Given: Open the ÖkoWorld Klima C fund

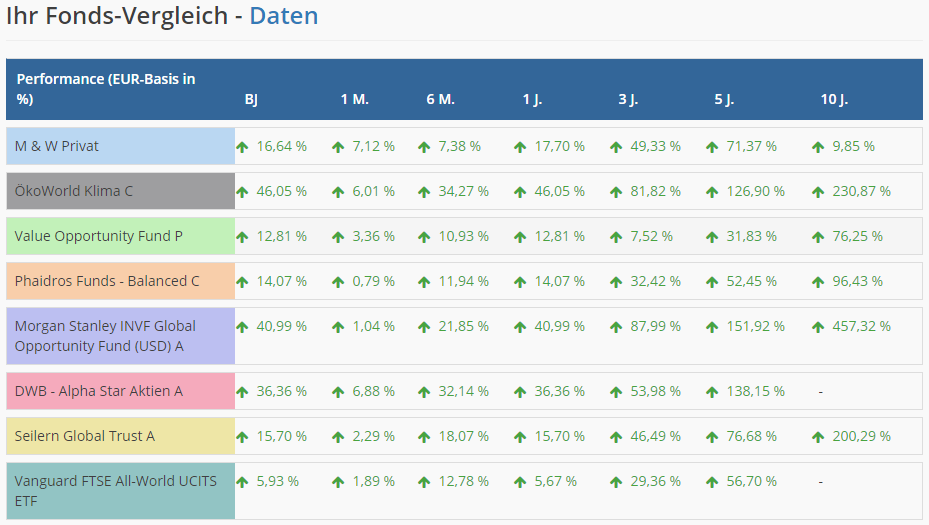Looking at the screenshot, I should point(73,191).
